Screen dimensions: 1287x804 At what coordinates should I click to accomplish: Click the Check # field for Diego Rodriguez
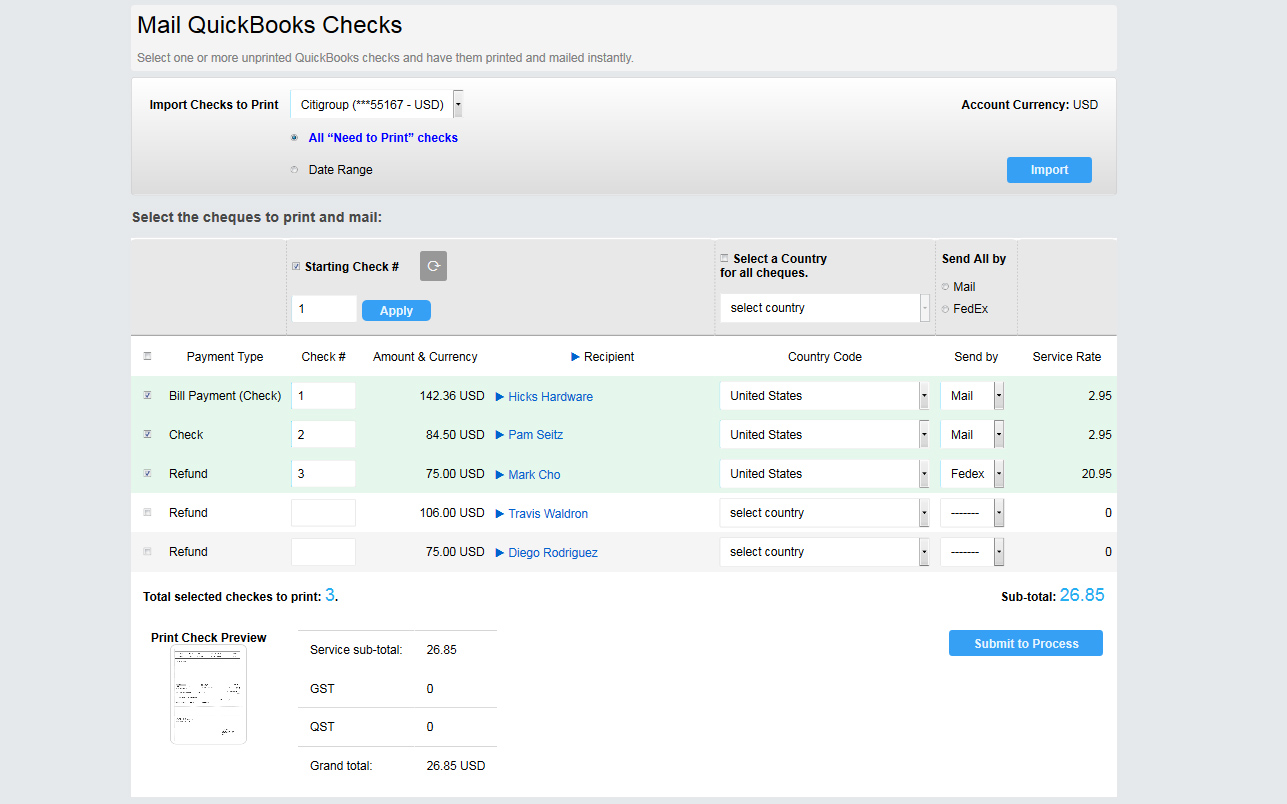click(323, 552)
